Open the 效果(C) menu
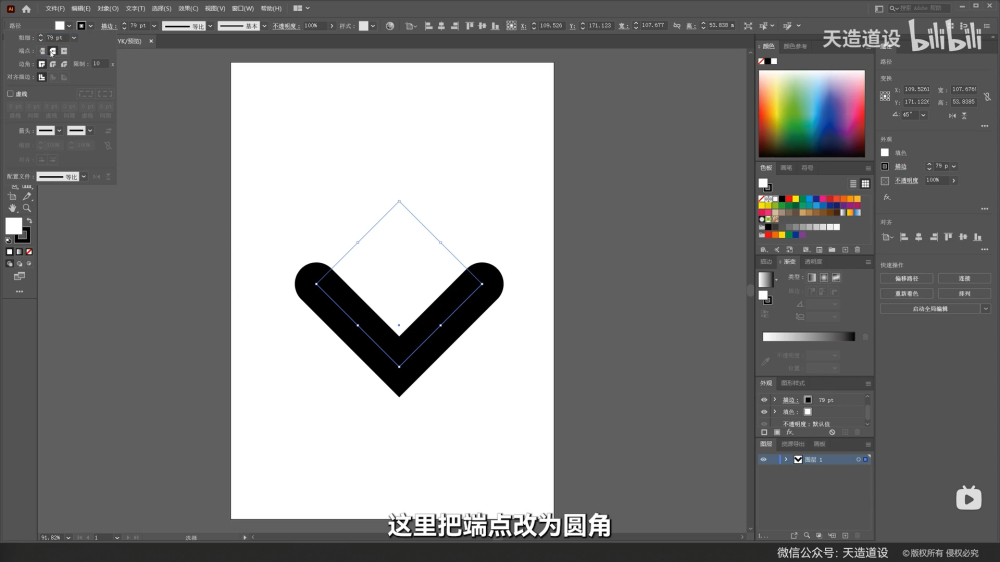The height and width of the screenshot is (562, 1000). click(x=188, y=9)
